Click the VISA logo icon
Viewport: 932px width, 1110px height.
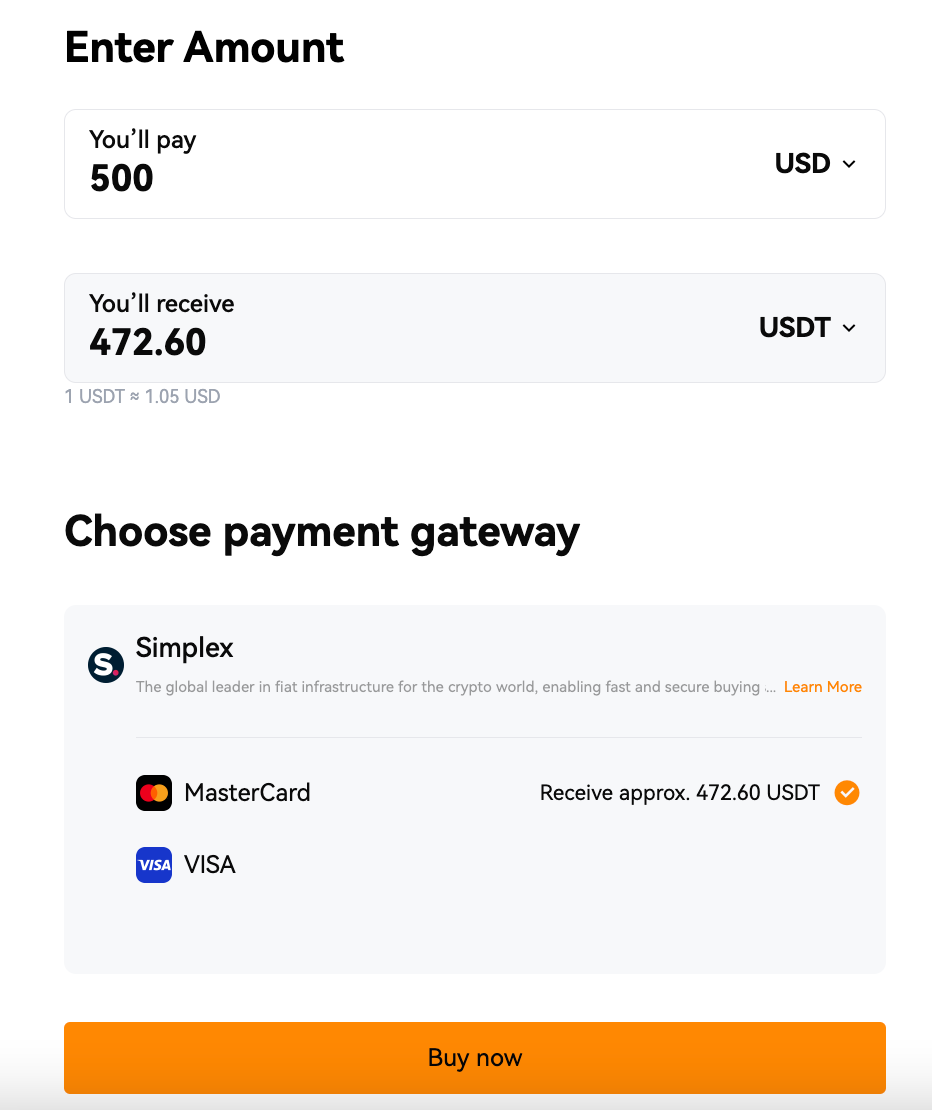pyautogui.click(x=154, y=864)
